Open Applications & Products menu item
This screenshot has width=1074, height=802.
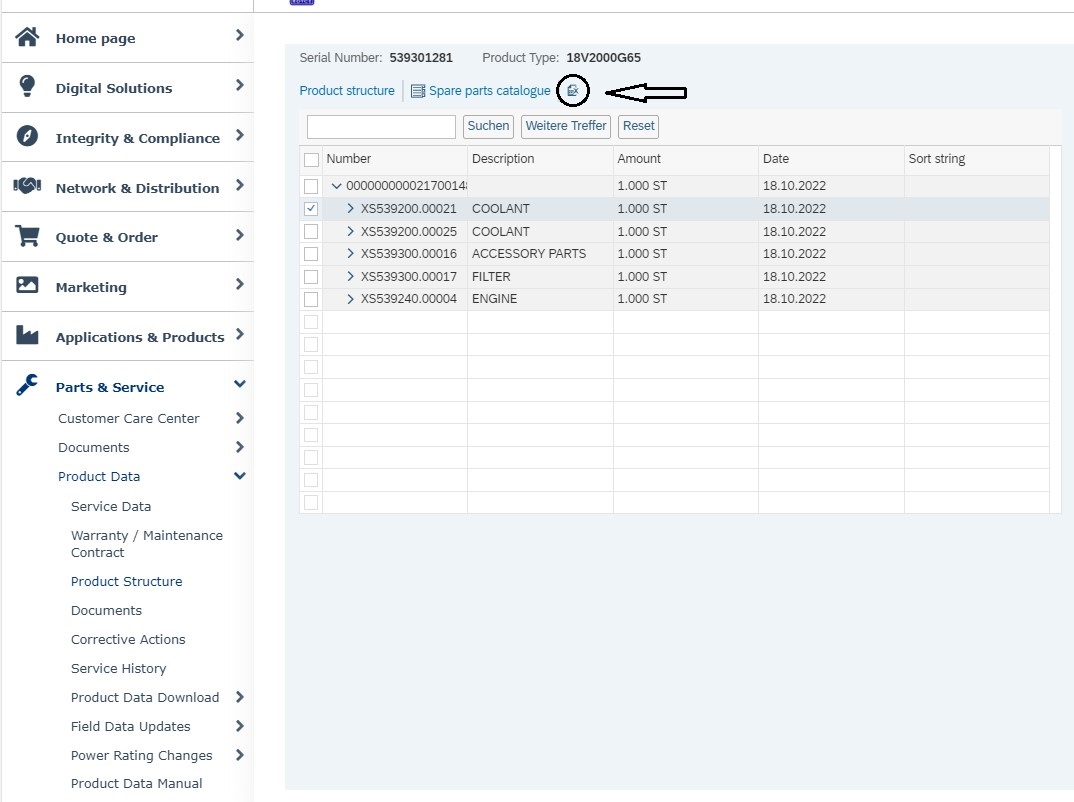[x=140, y=338]
